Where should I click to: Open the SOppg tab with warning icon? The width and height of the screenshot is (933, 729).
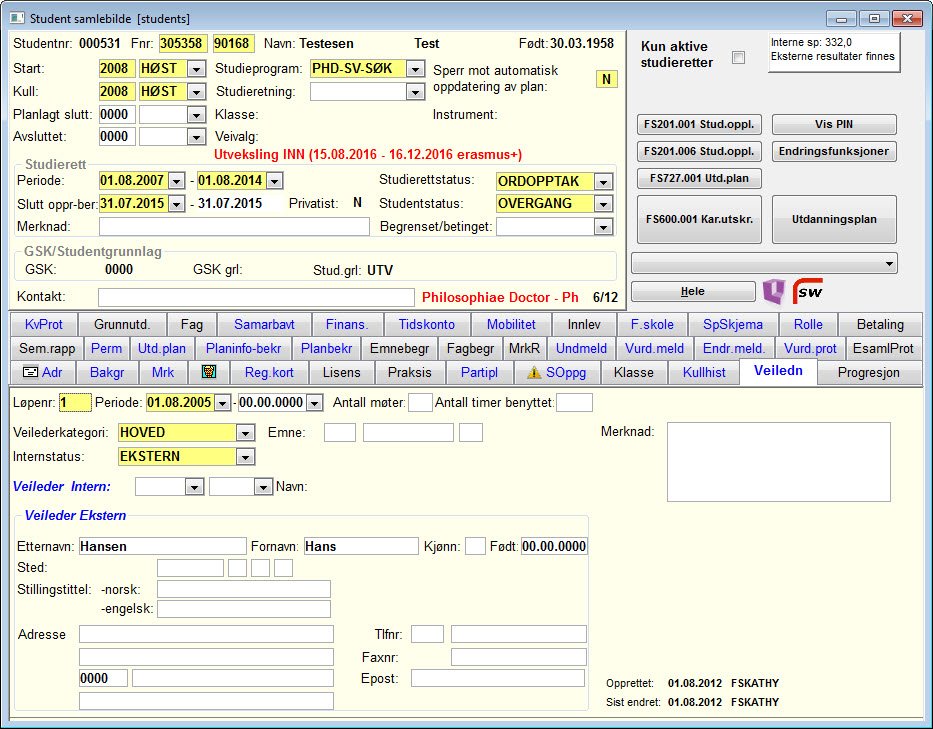coord(557,373)
